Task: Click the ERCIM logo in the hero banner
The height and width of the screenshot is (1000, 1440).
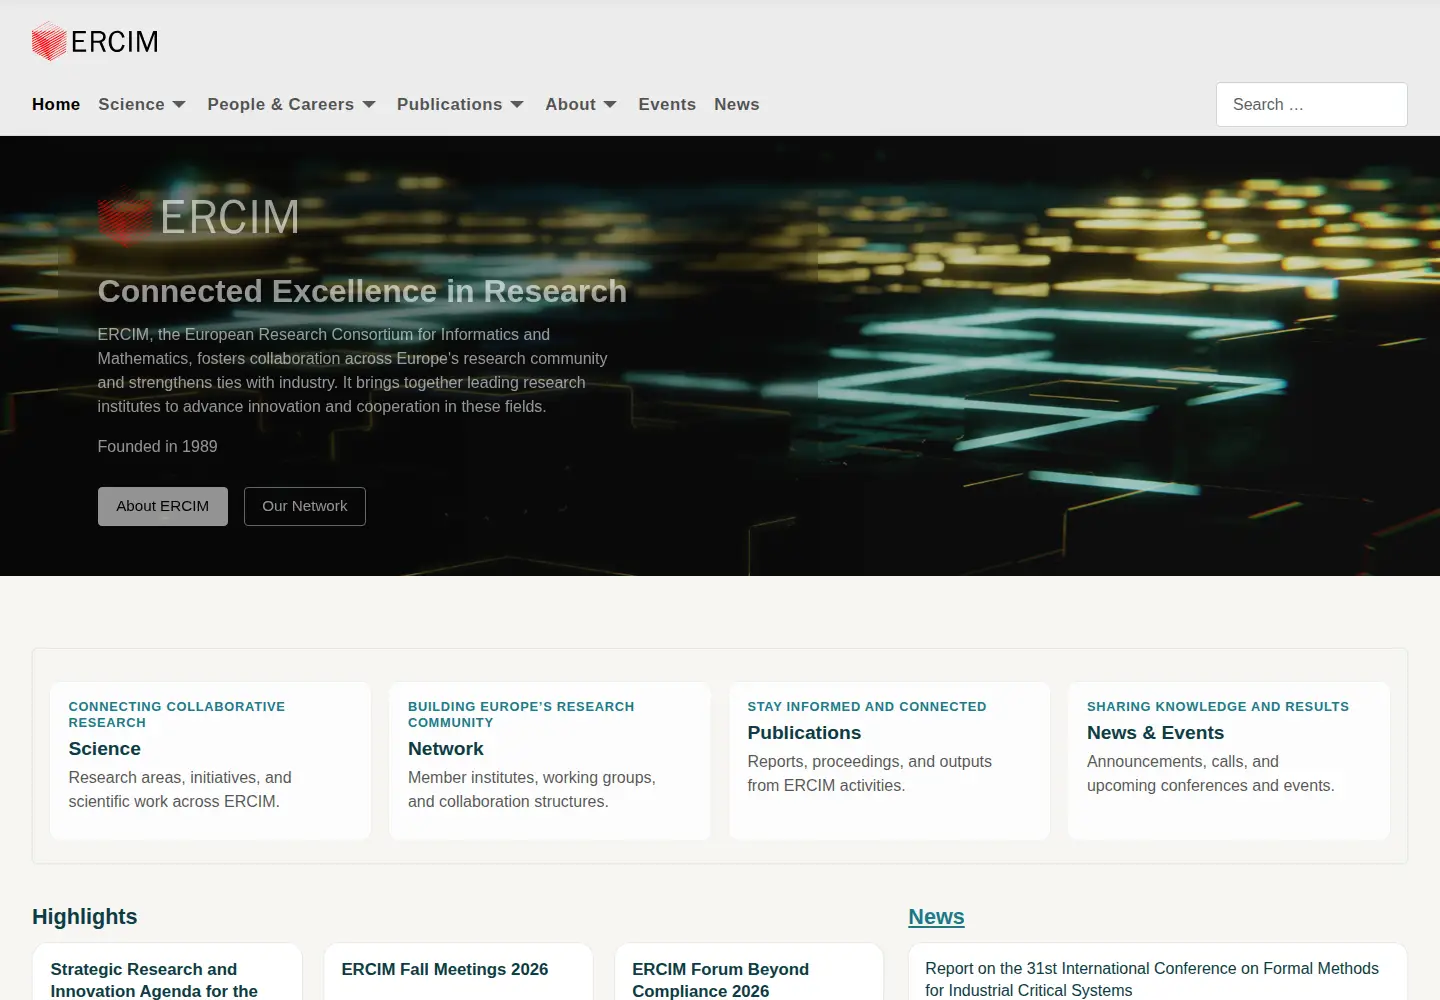Action: pos(198,217)
